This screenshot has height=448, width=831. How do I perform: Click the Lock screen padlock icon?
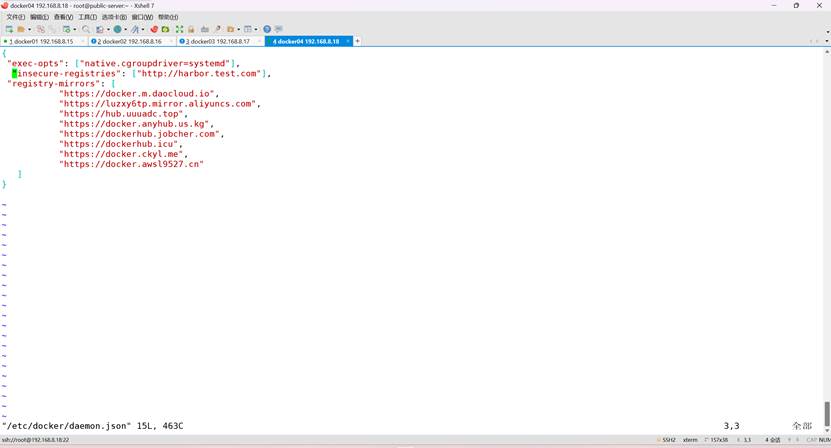pyautogui.click(x=191, y=29)
